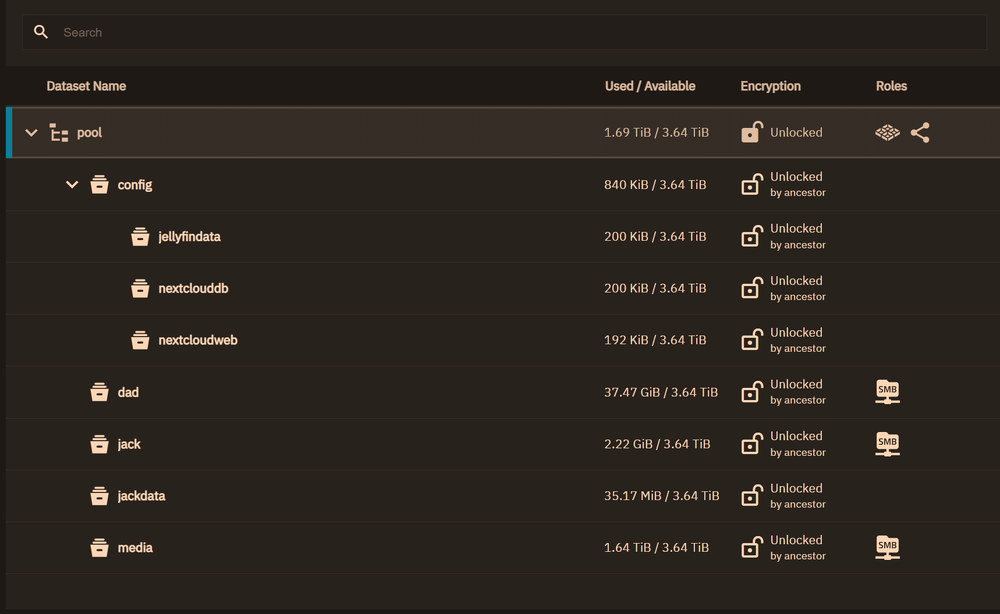Screen dimensions: 1000x614
Task: Collapse the pool dataset tree
Action: (x=31, y=133)
